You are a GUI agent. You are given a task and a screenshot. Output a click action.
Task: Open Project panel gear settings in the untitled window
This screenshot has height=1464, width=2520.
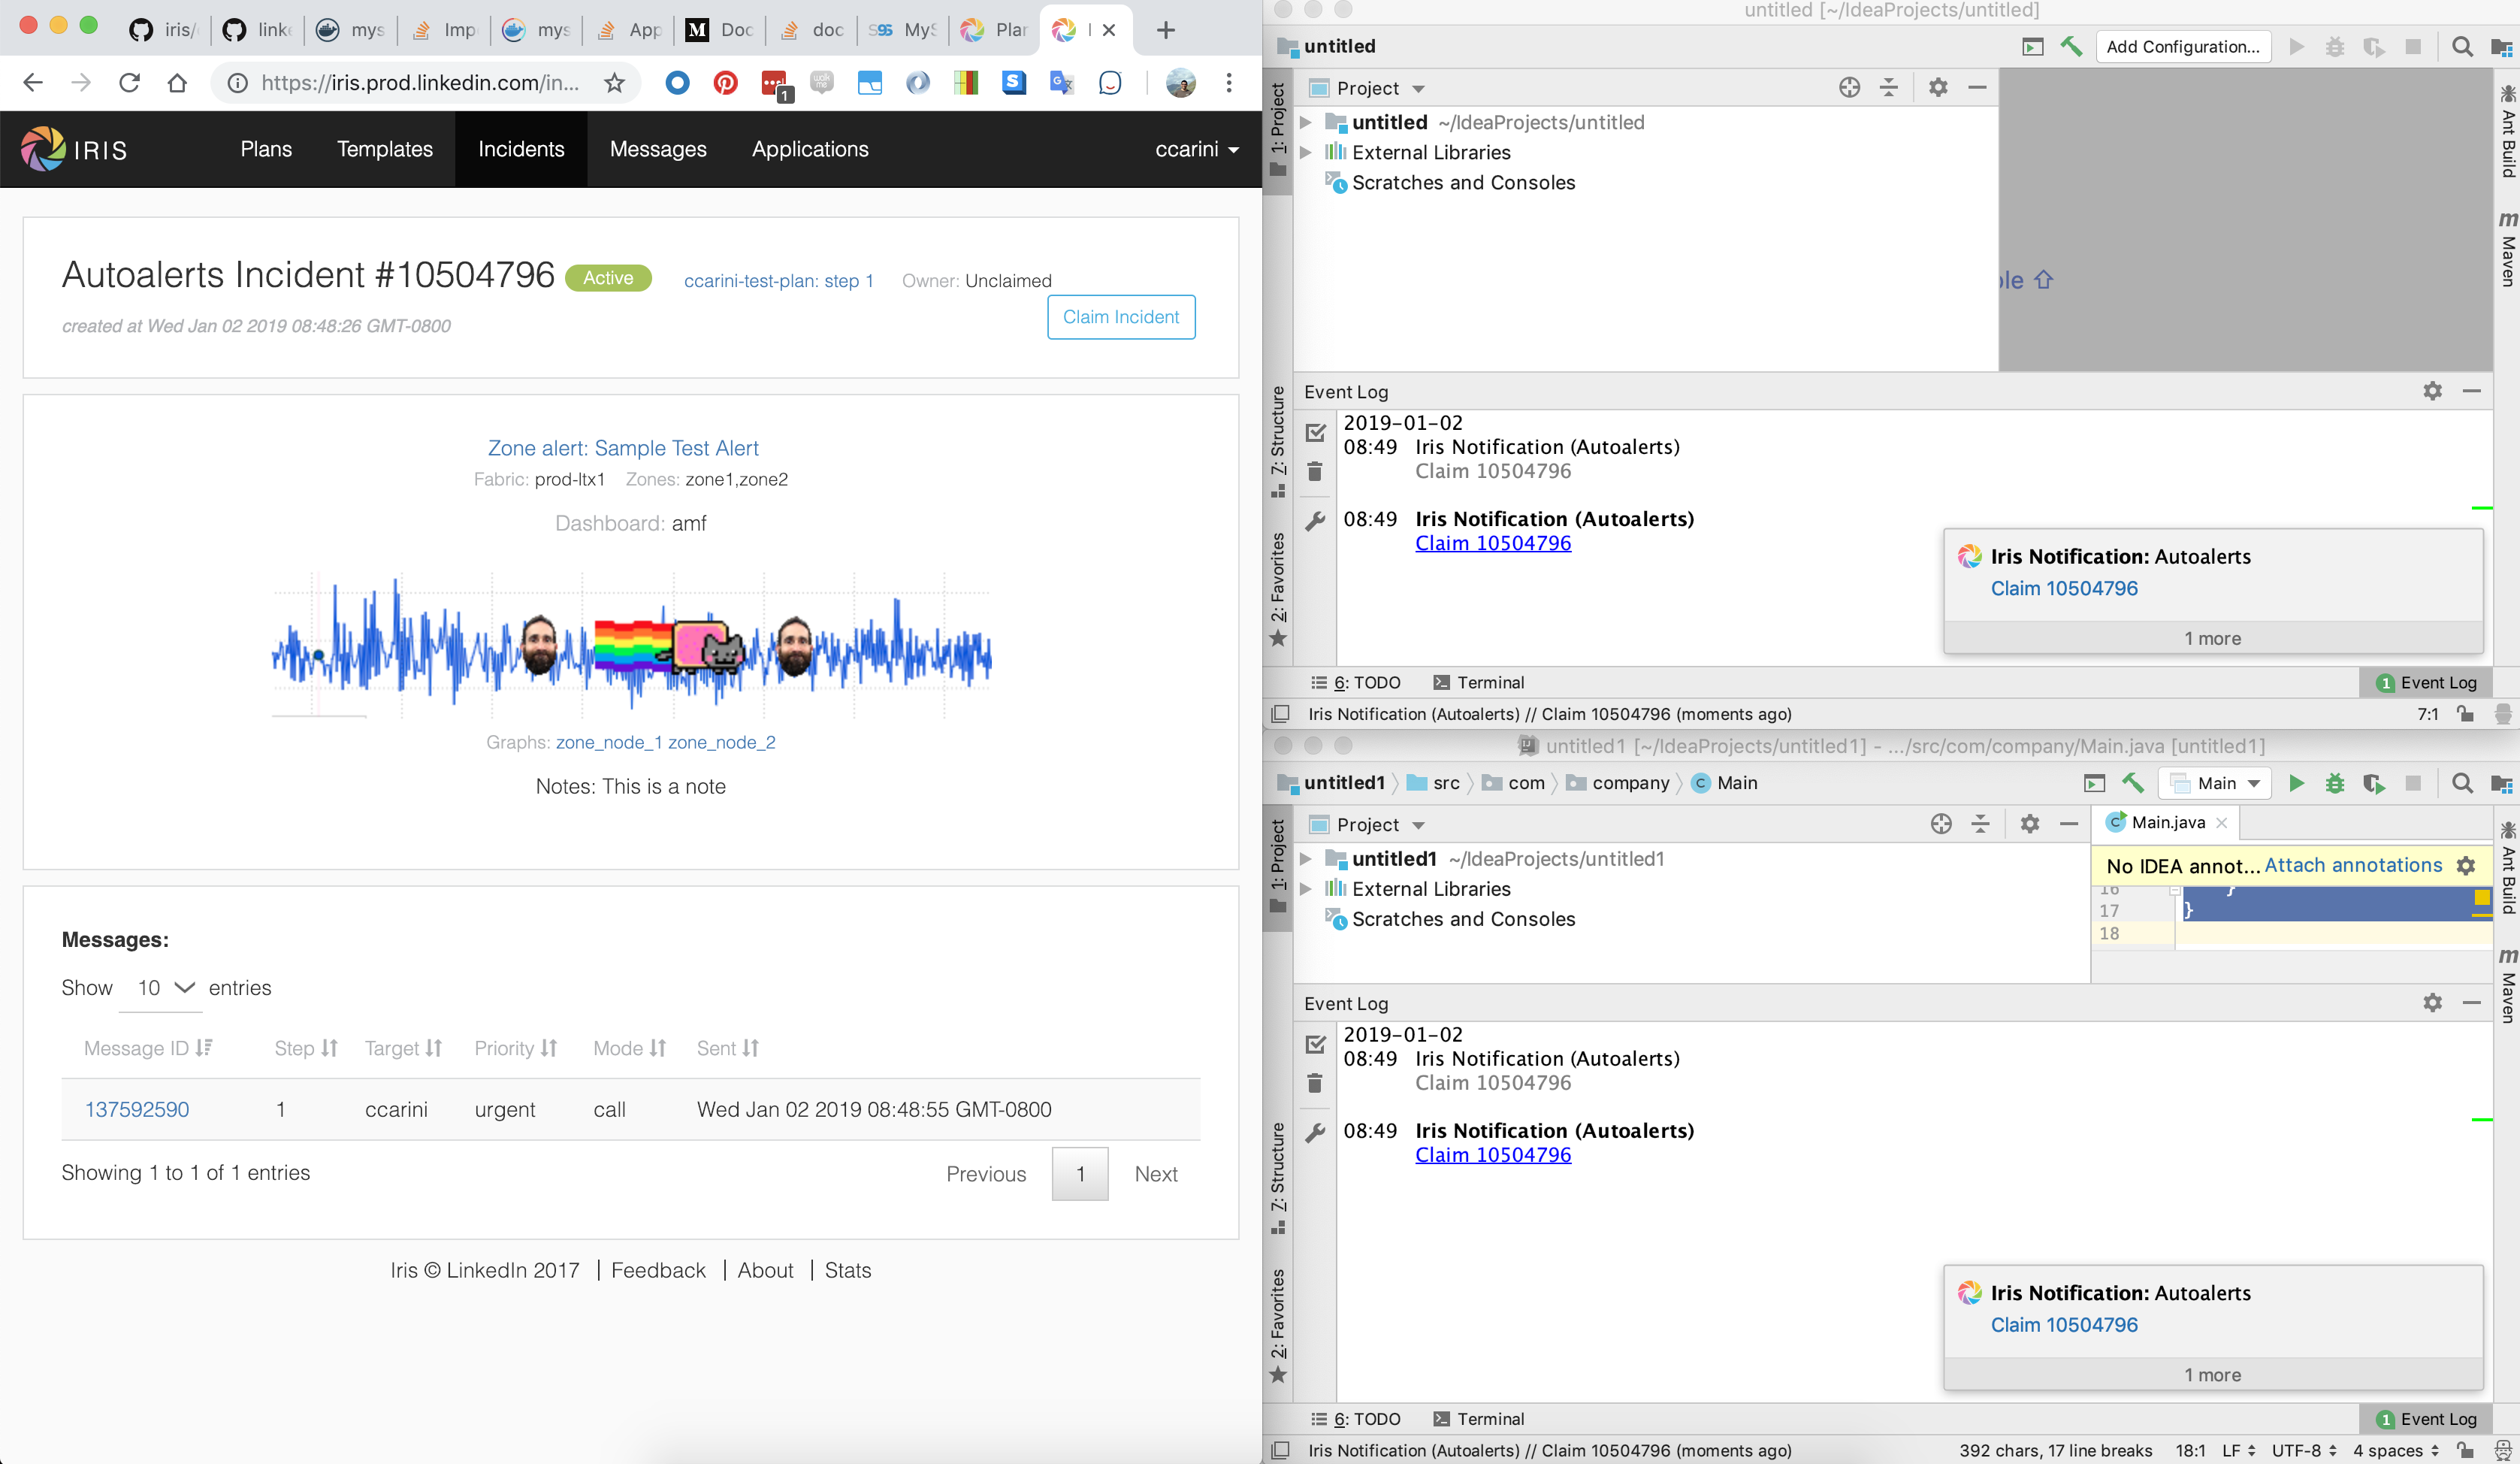point(1938,88)
